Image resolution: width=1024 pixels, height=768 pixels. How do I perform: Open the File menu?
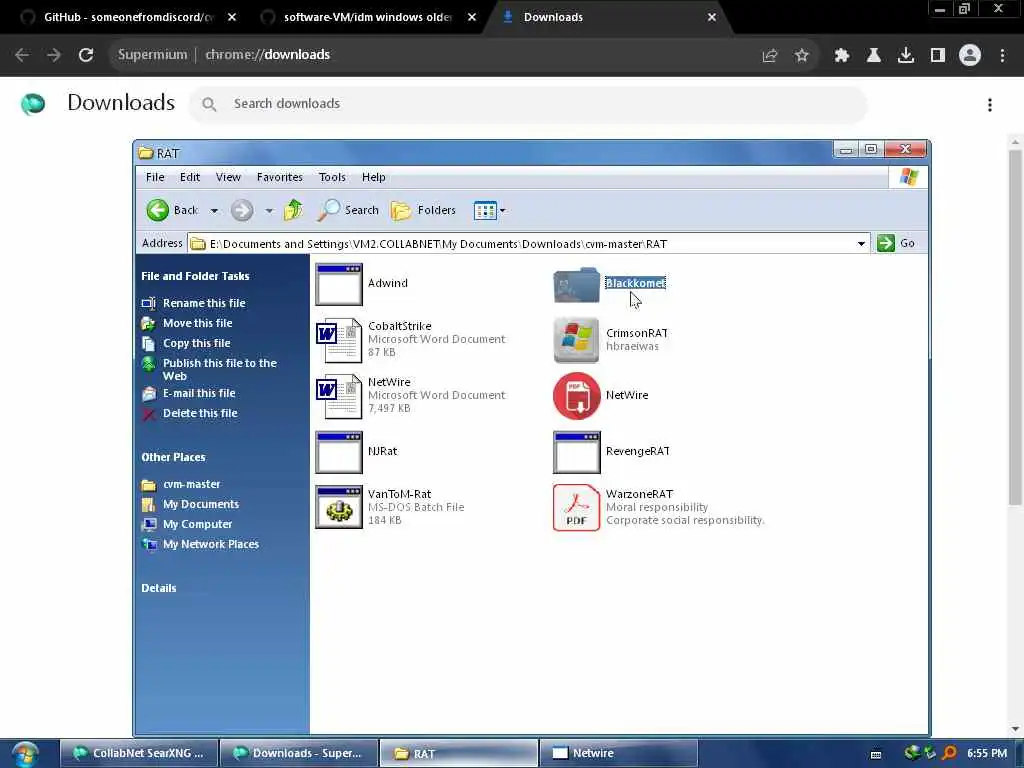coord(155,177)
